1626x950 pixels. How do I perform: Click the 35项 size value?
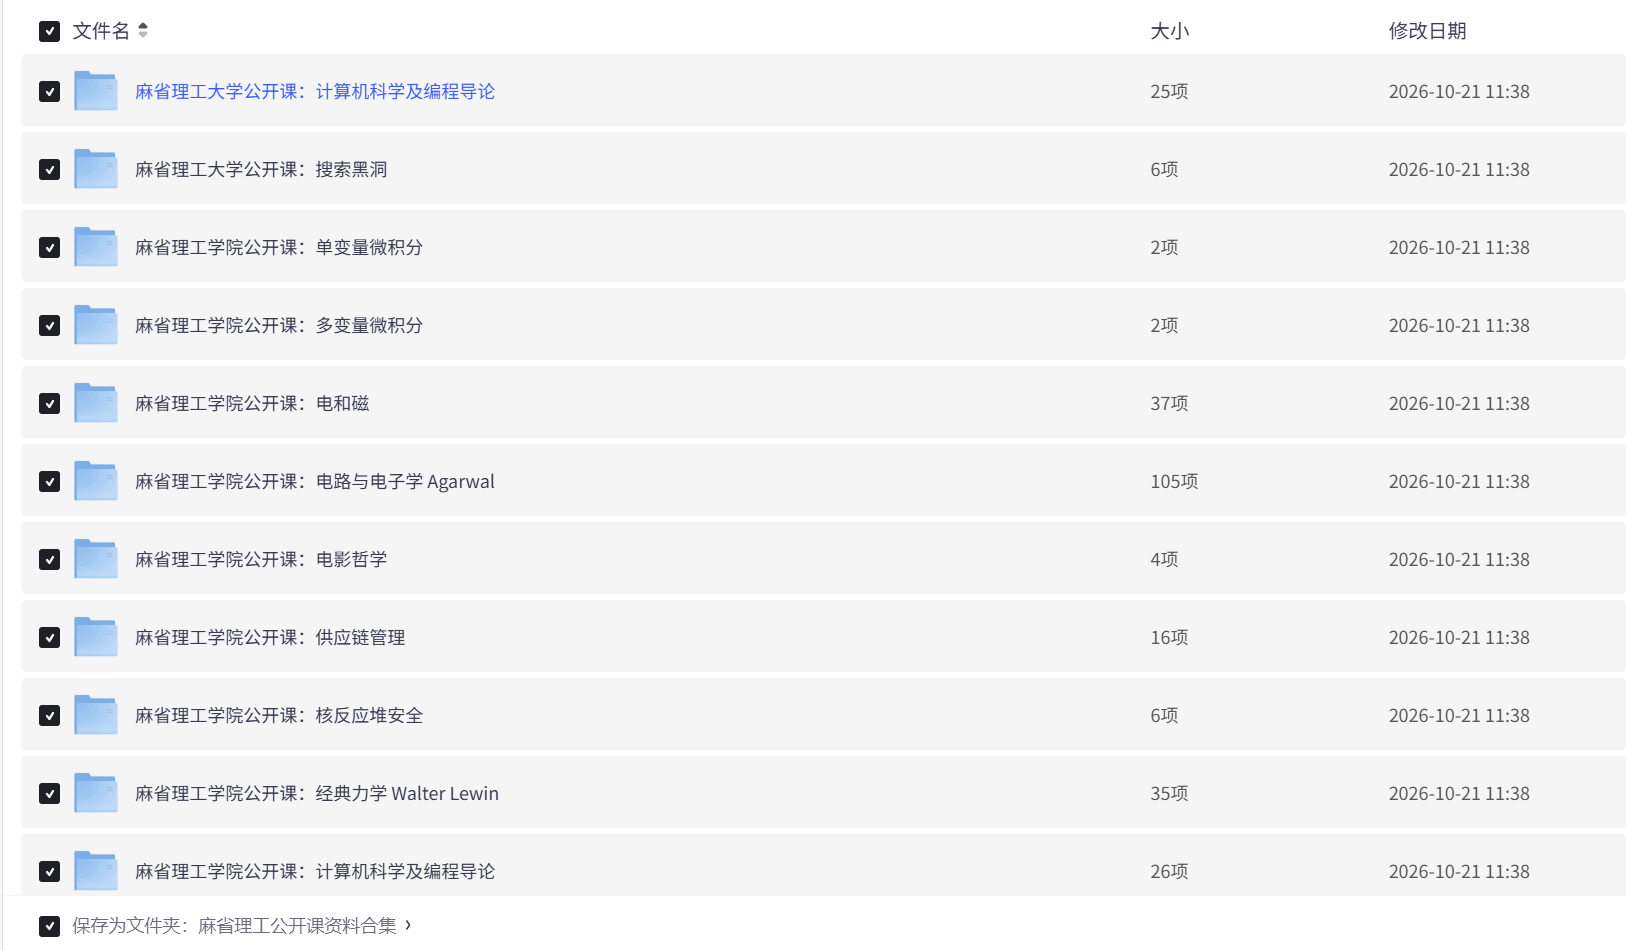click(1169, 793)
